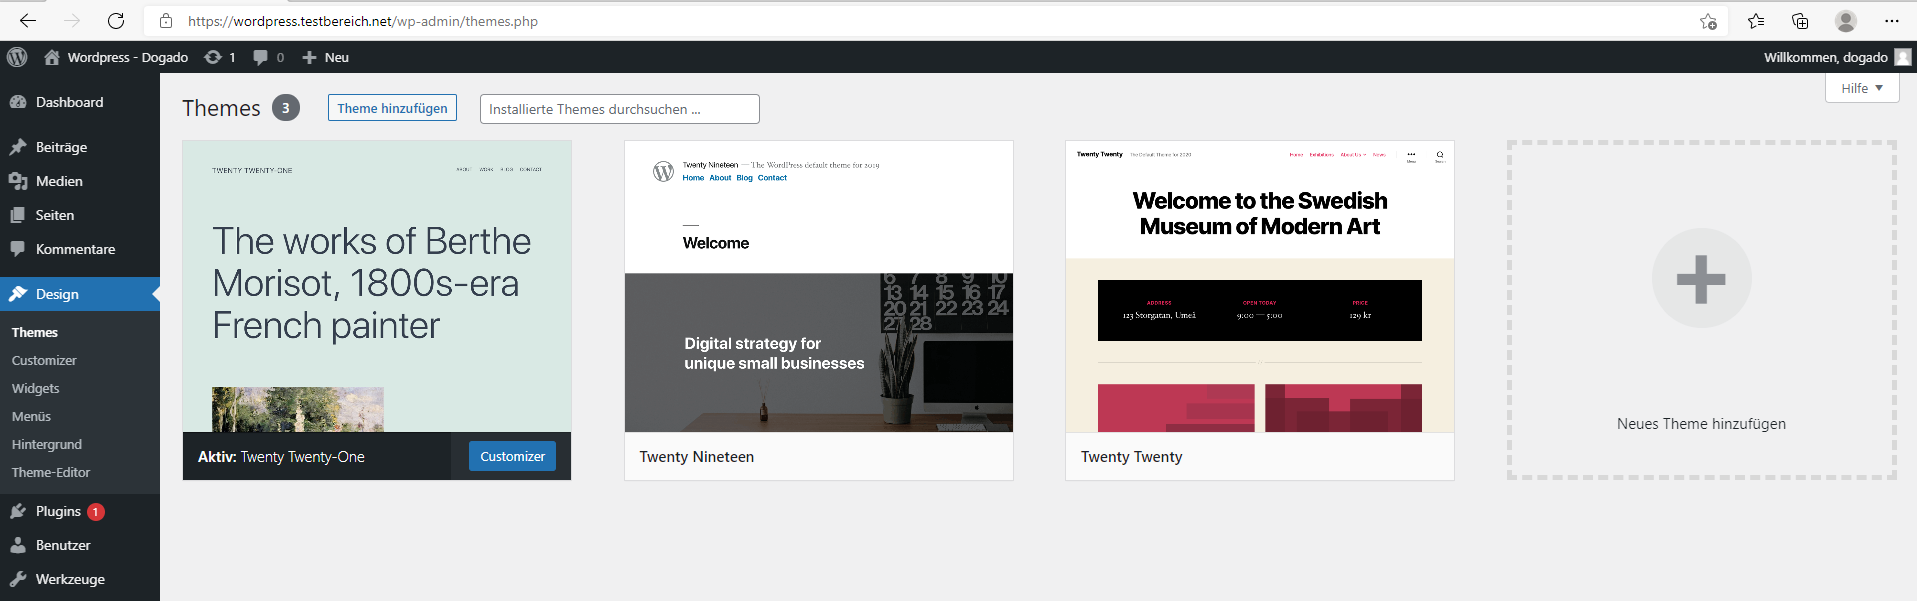Click the browser address bar URL
The height and width of the screenshot is (601, 1917).
tap(363, 21)
